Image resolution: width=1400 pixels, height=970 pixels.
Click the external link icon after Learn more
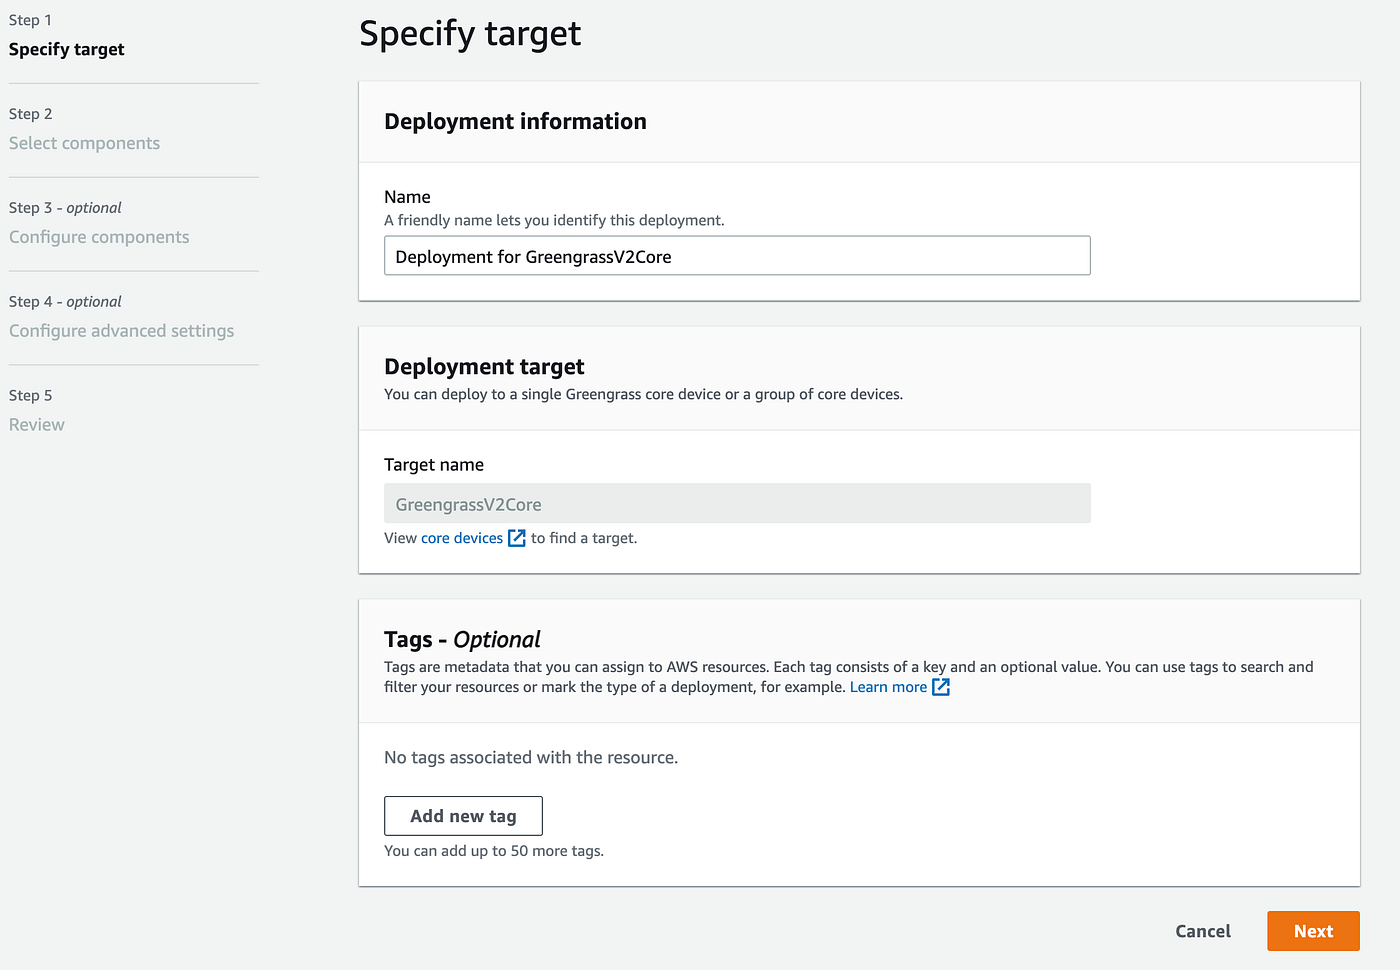[x=940, y=687]
